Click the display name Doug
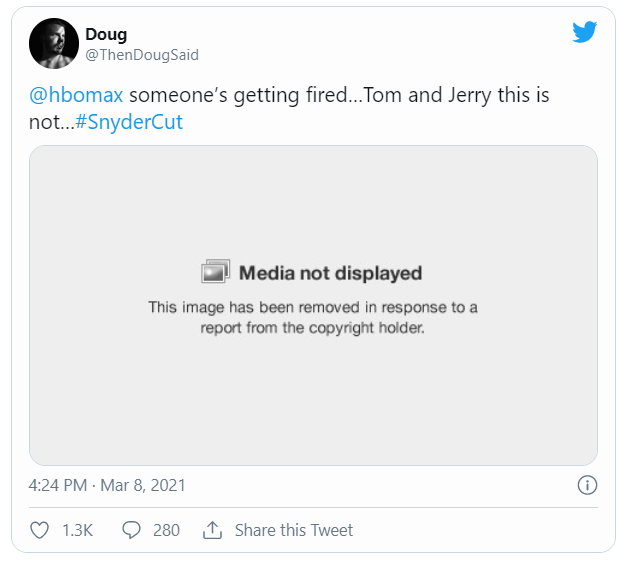Screen dimensions: 624x561 [106, 35]
